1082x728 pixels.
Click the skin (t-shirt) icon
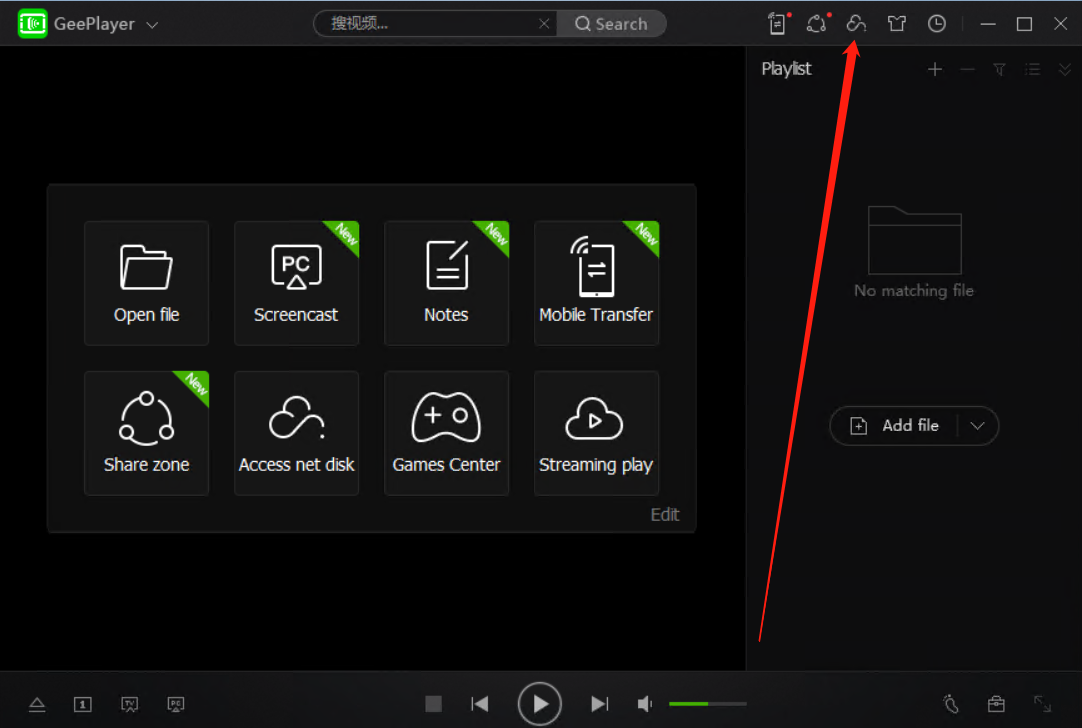point(897,24)
